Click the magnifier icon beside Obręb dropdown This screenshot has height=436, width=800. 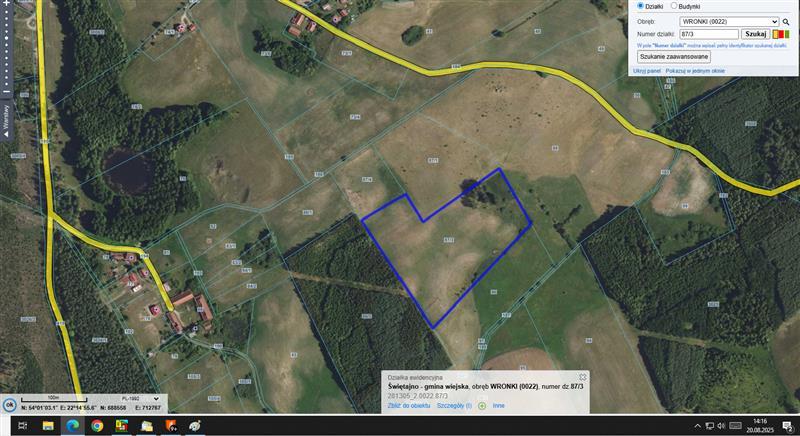pyautogui.click(x=786, y=22)
